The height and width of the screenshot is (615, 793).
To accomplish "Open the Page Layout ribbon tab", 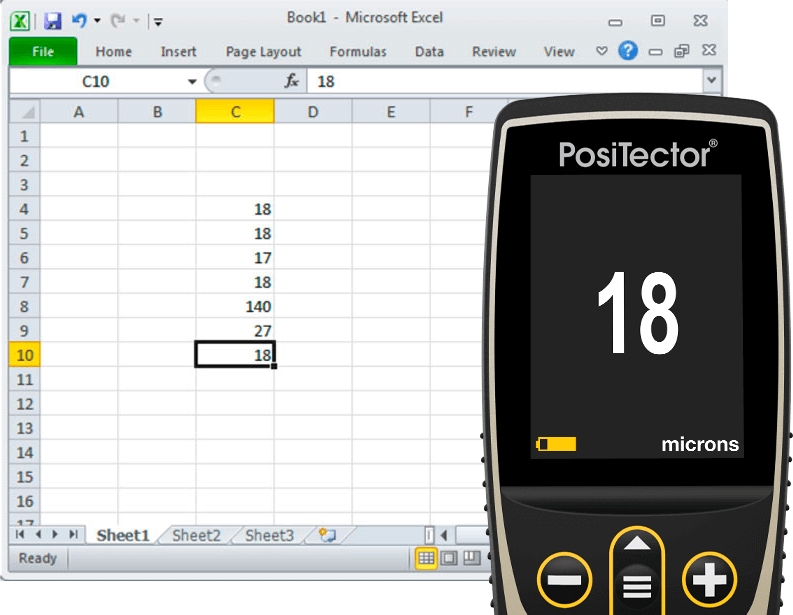I will 263,52.
